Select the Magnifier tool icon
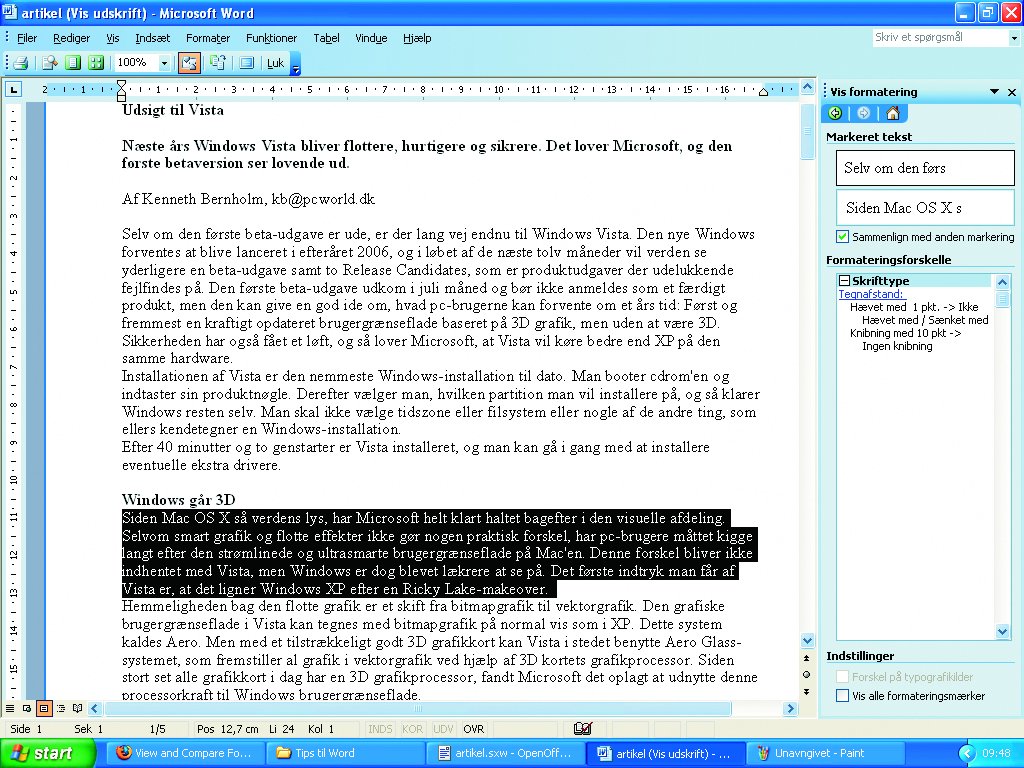The image size is (1024, 768). (50, 63)
